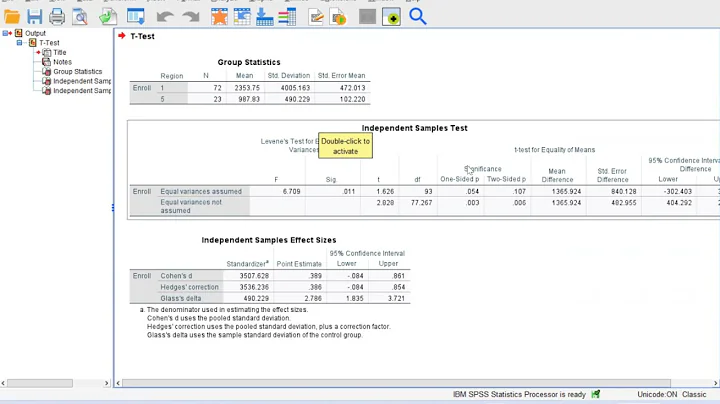Image resolution: width=720 pixels, height=404 pixels.
Task: Click the Classic status bar entry
Action: (694, 394)
